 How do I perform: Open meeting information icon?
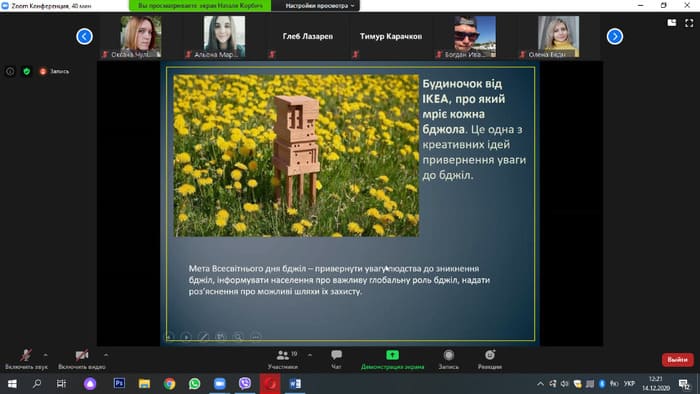pyautogui.click(x=10, y=71)
